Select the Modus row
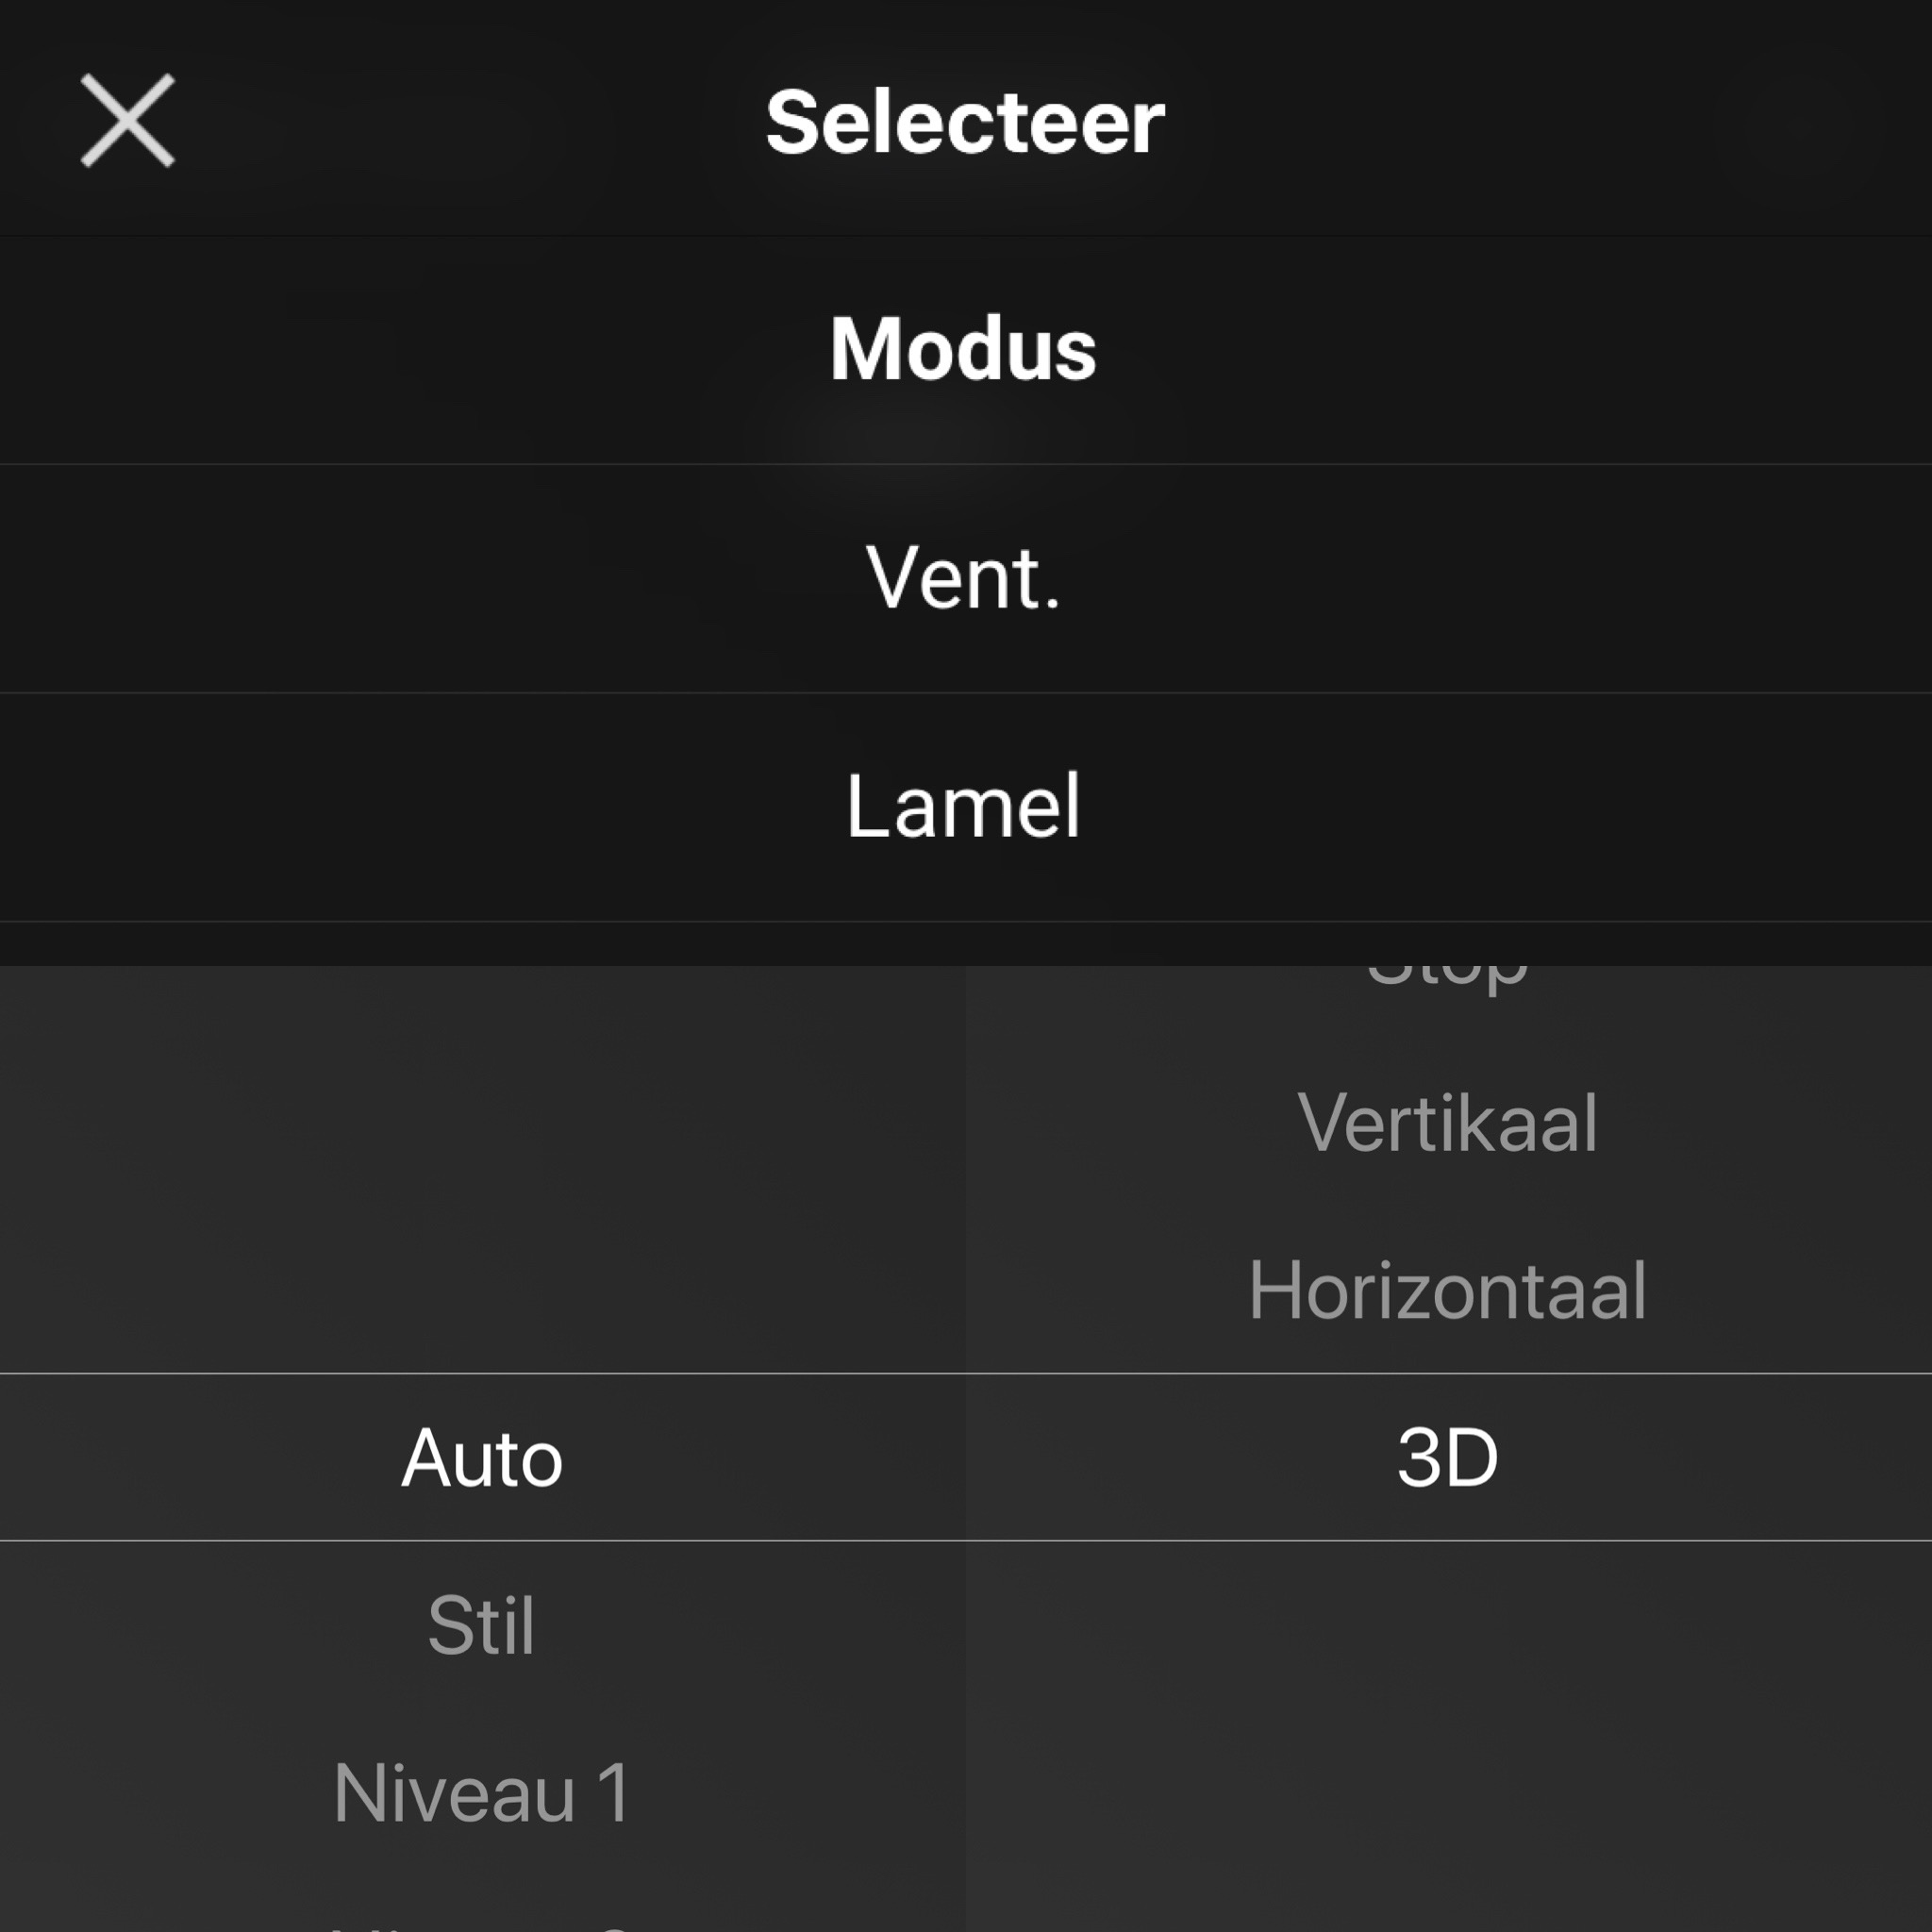 tap(966, 350)
